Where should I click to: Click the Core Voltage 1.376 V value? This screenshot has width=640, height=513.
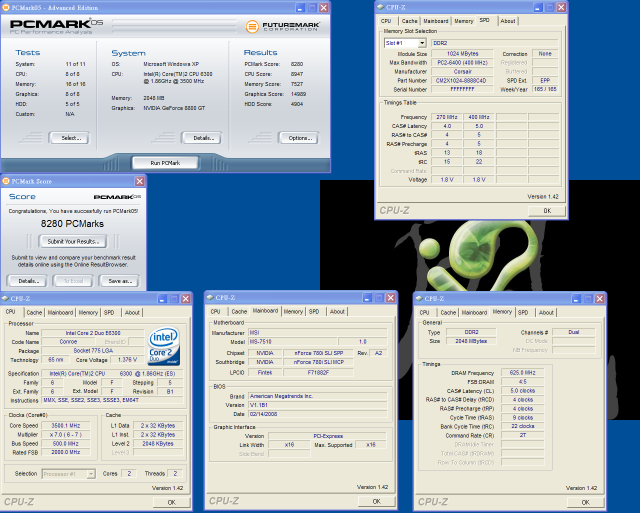pos(127,360)
